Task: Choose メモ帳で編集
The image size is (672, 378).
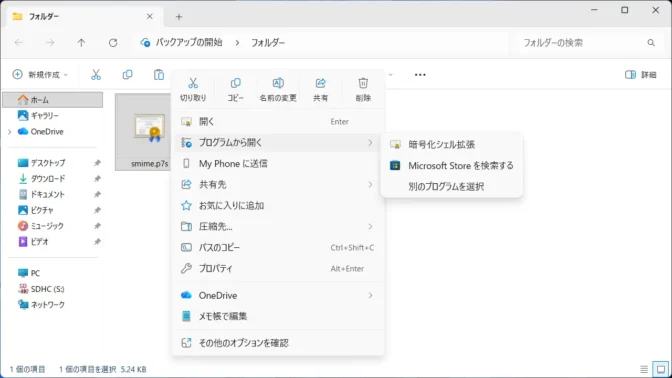Action: tap(278, 316)
